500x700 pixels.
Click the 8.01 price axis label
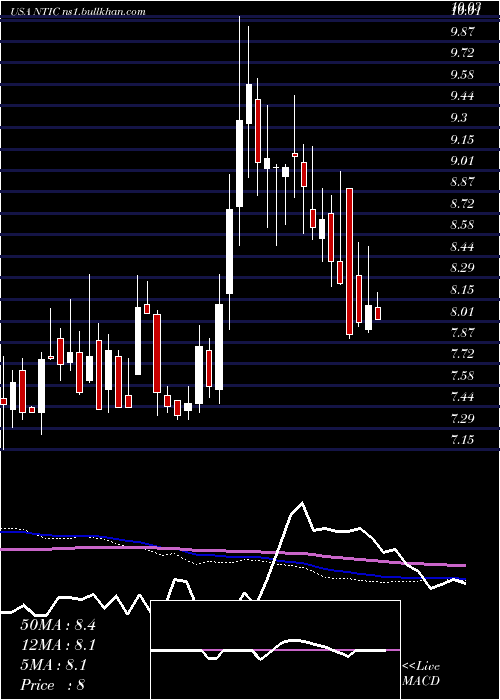[x=462, y=311]
